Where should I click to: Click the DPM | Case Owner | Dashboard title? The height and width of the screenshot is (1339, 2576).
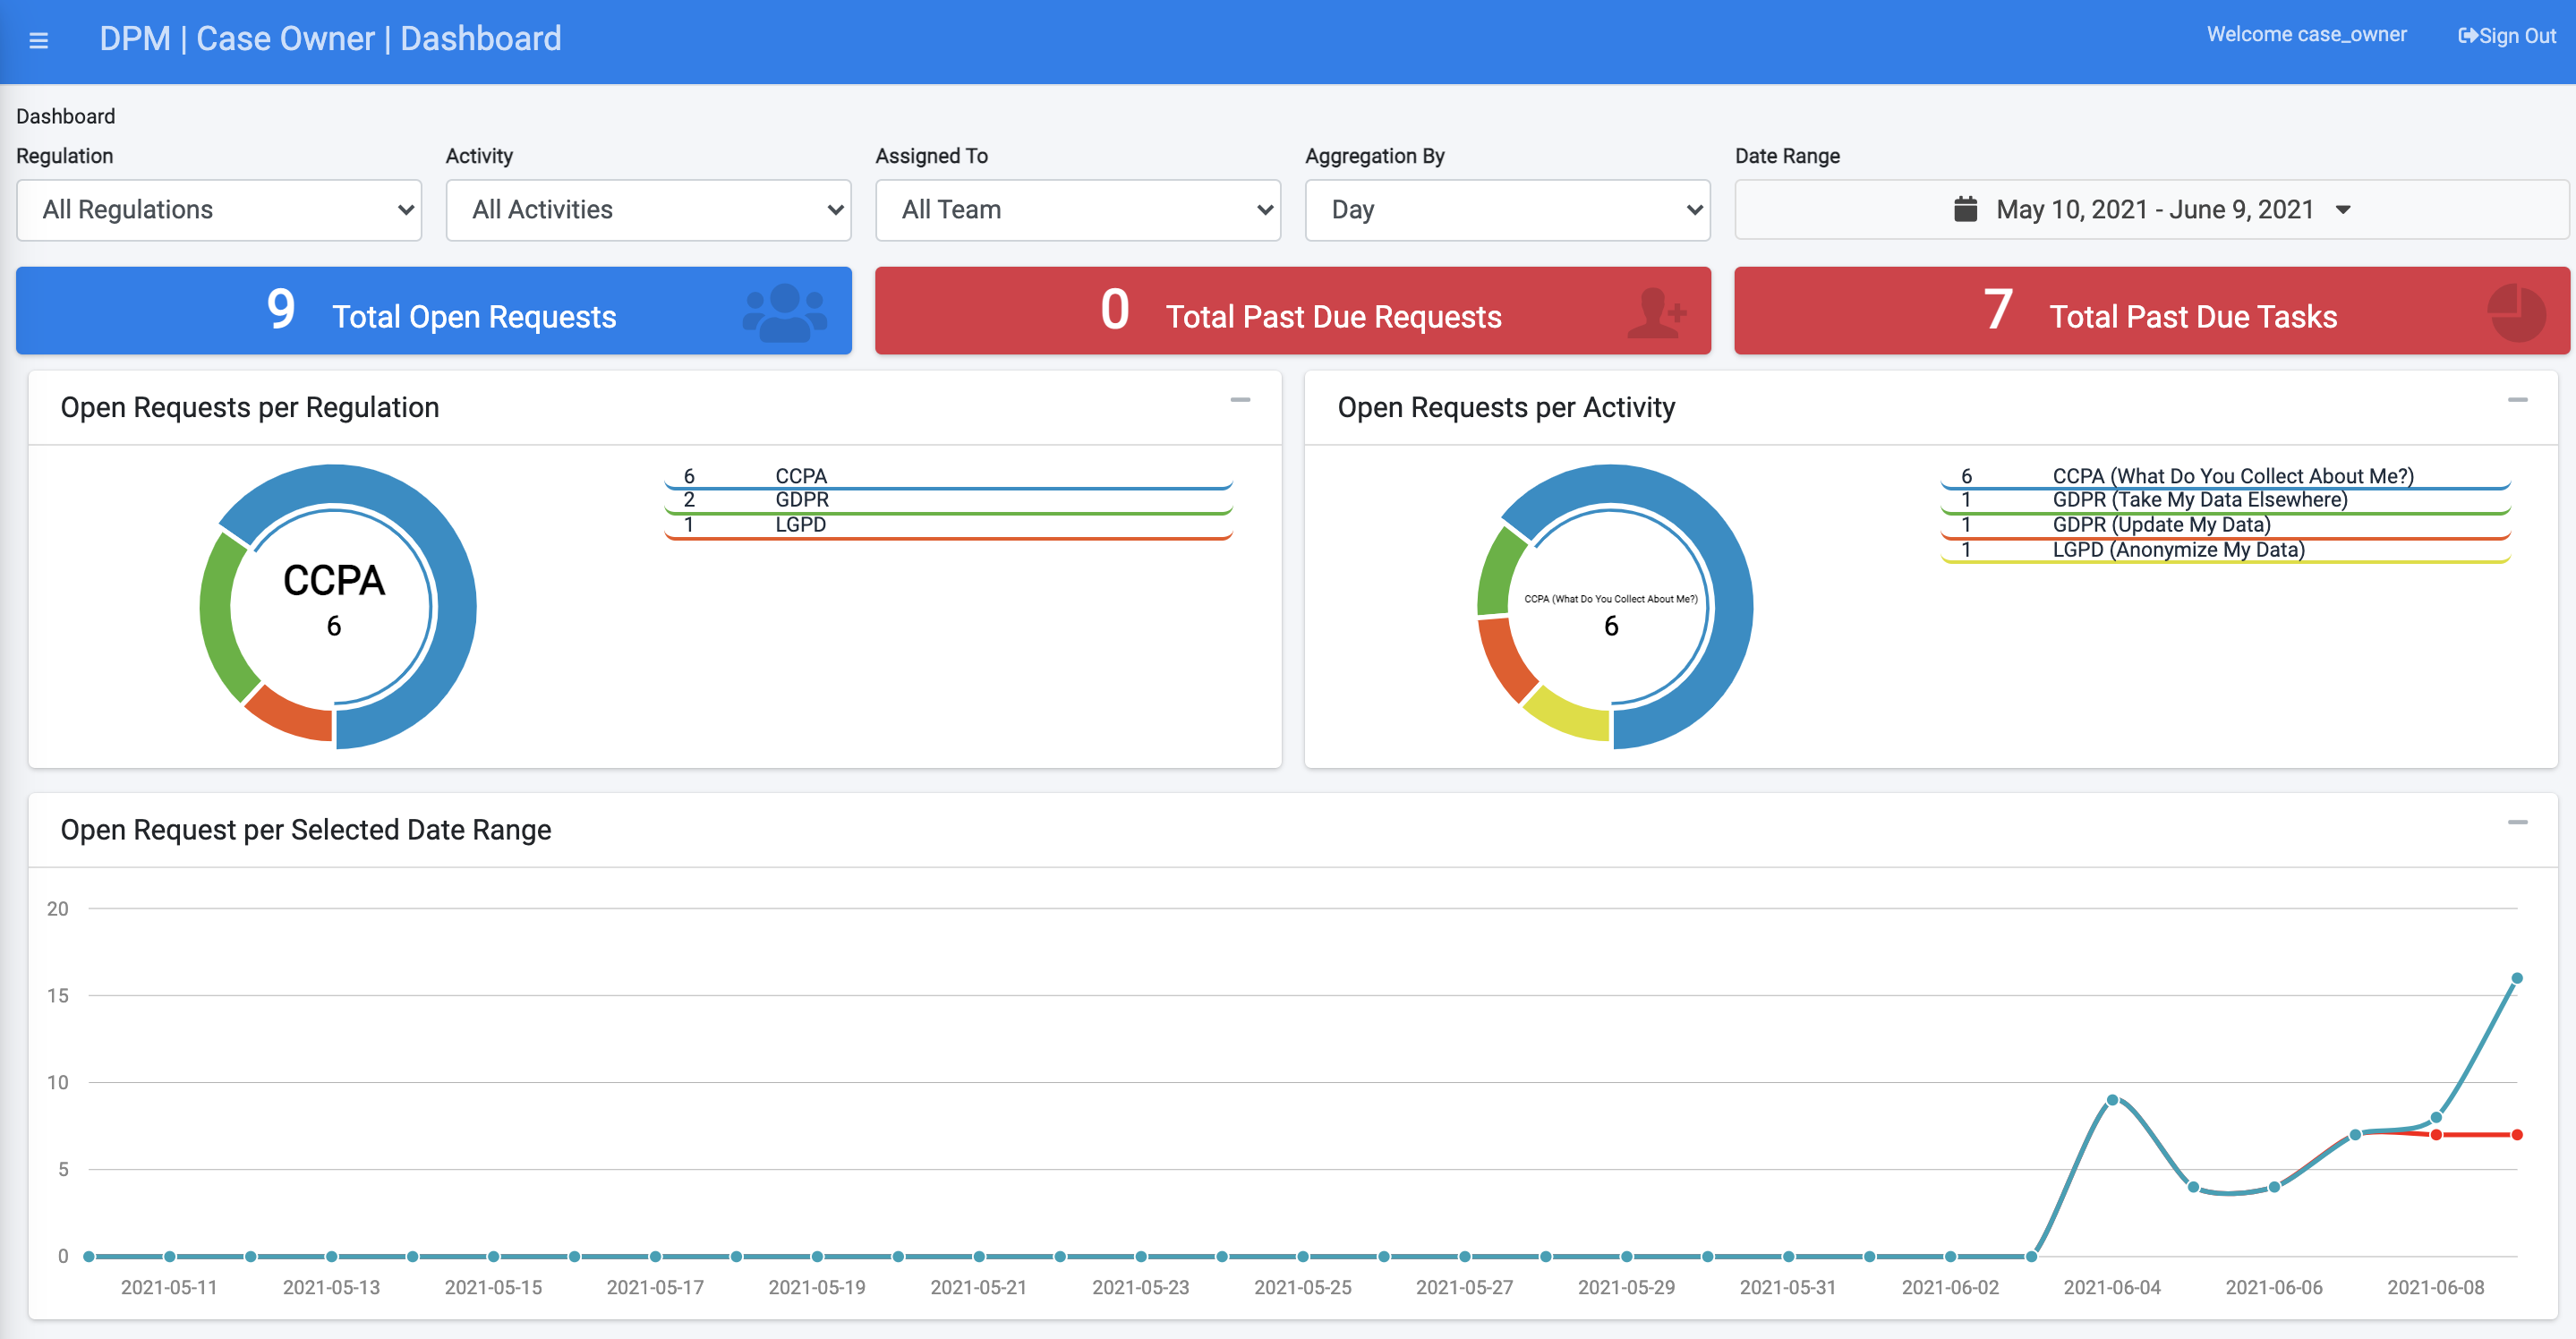(x=330, y=39)
